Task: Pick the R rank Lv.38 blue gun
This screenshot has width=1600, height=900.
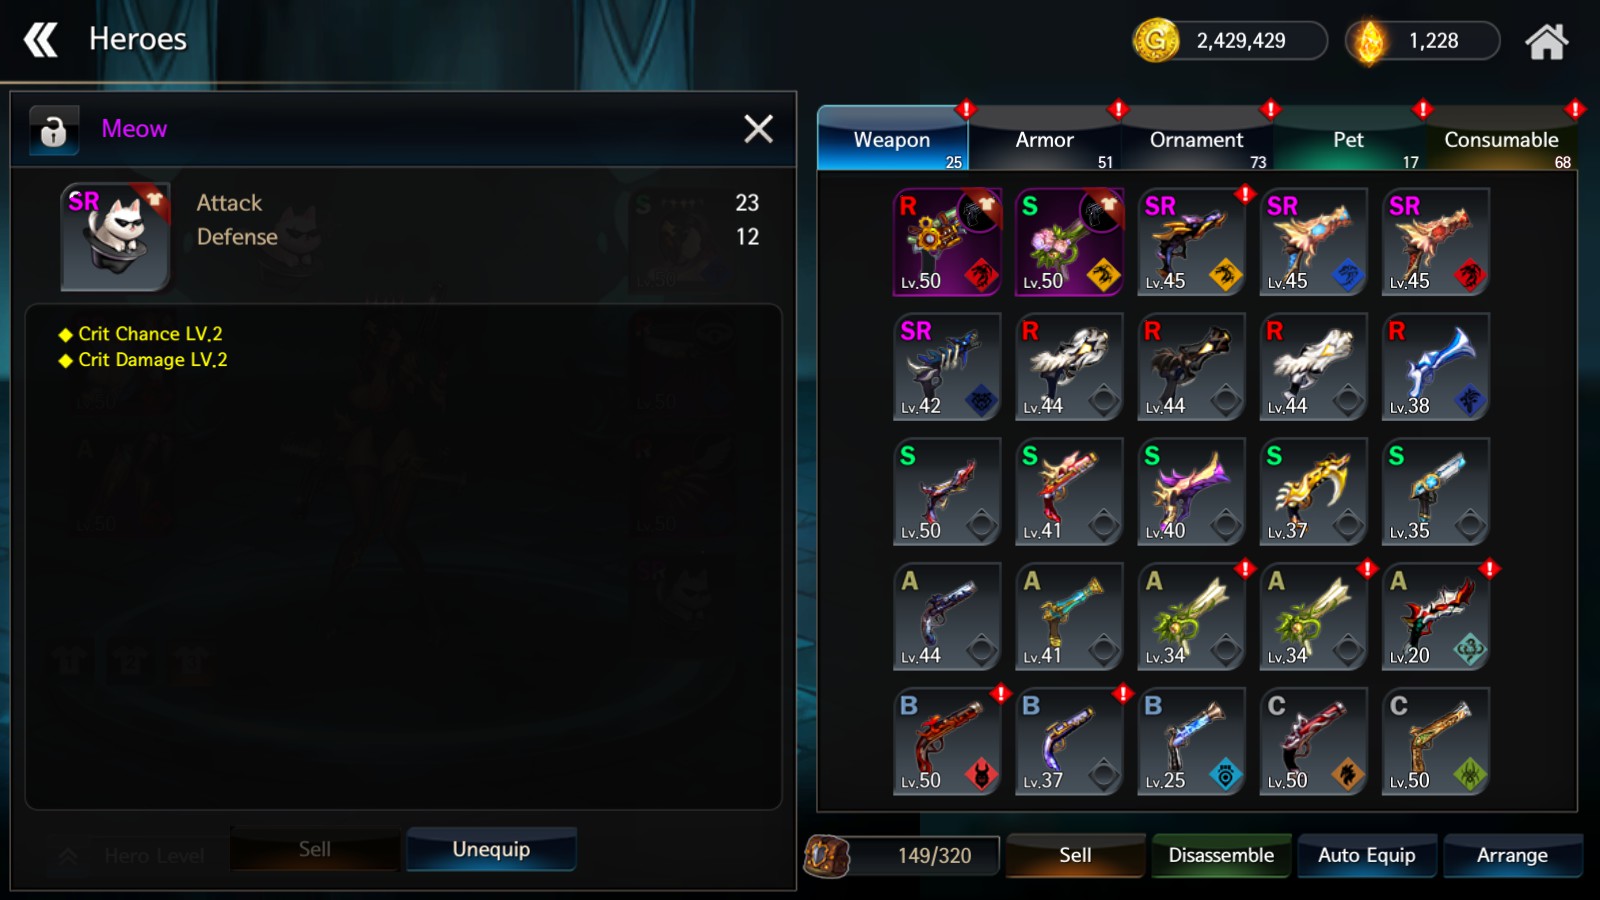Action: (x=1435, y=367)
